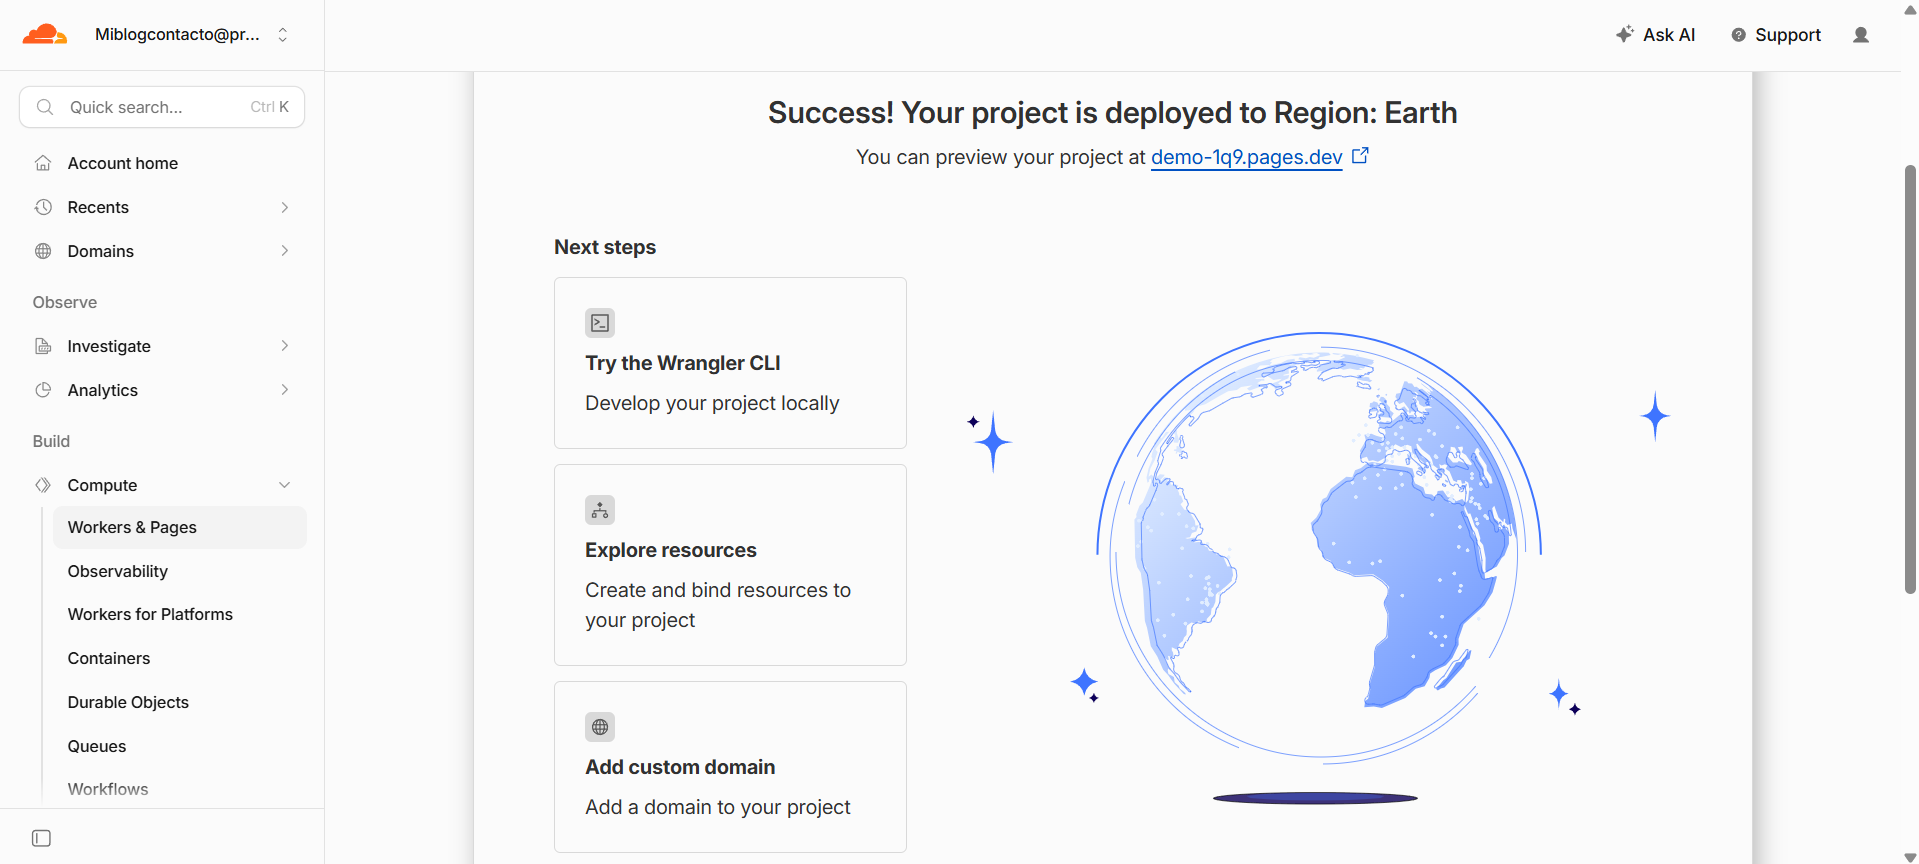The width and height of the screenshot is (1919, 864).
Task: Open Try the Wrangler CLI card
Action: [730, 363]
